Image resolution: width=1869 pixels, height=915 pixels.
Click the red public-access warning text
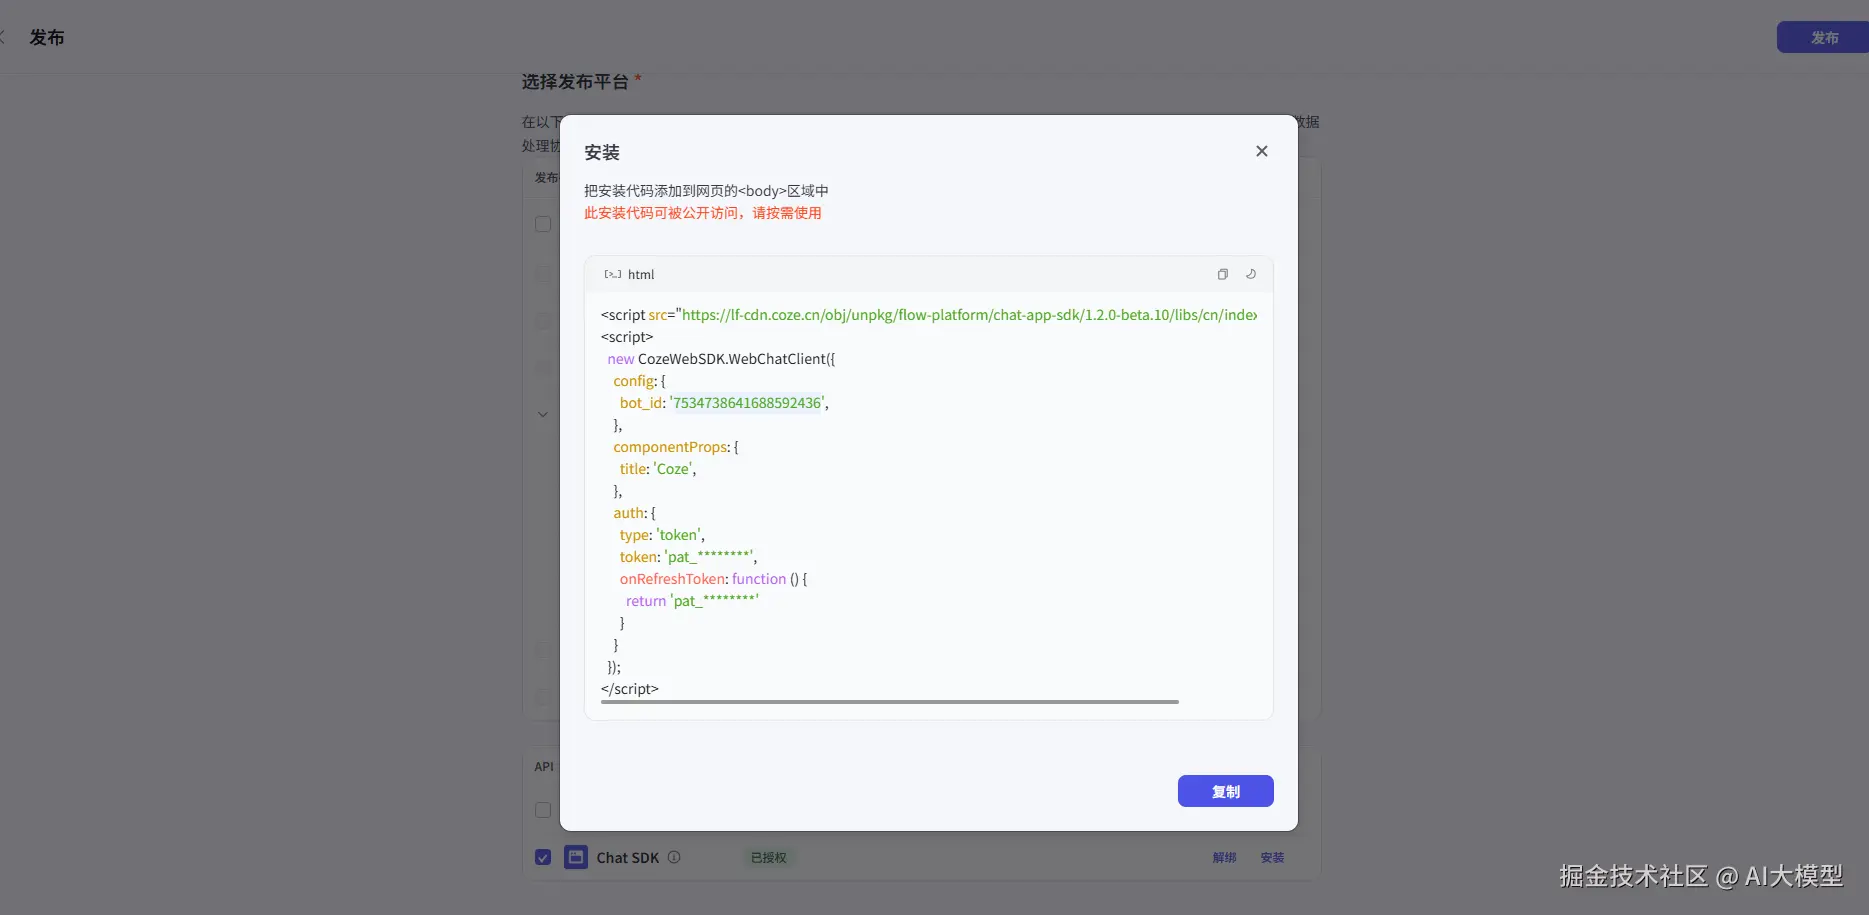tap(703, 213)
